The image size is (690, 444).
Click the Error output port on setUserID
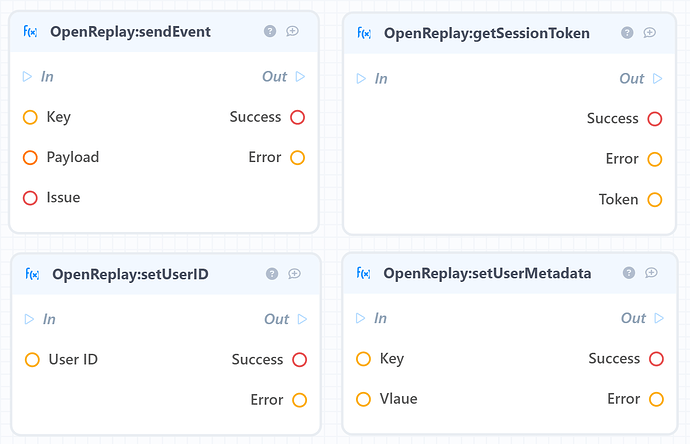[x=300, y=400]
